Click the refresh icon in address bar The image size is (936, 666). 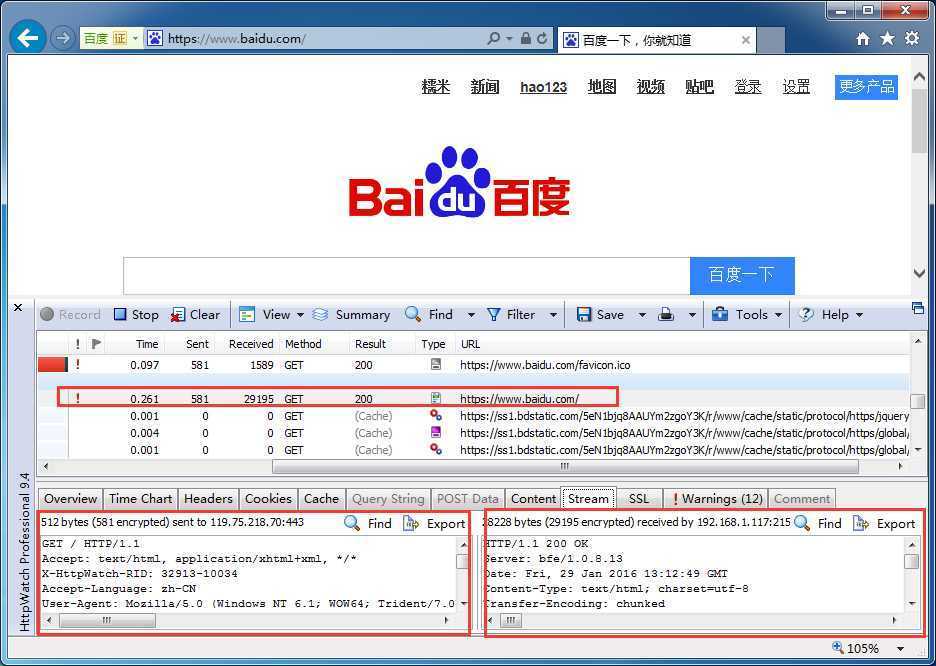(x=542, y=39)
